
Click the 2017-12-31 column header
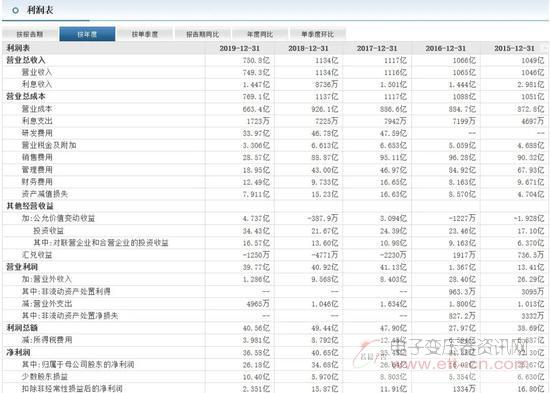[x=377, y=48]
